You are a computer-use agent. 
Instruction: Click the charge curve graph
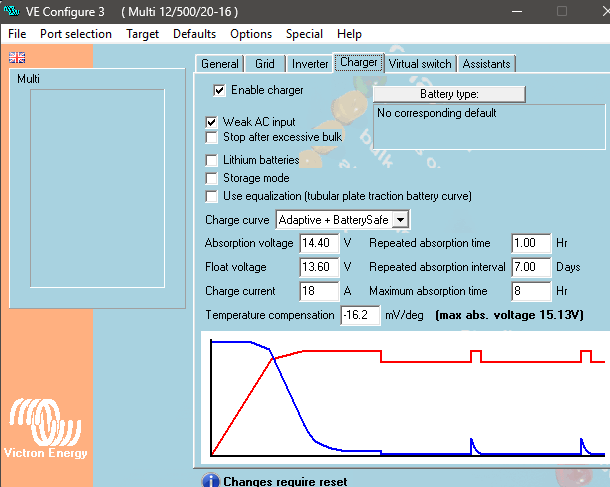pos(405,398)
